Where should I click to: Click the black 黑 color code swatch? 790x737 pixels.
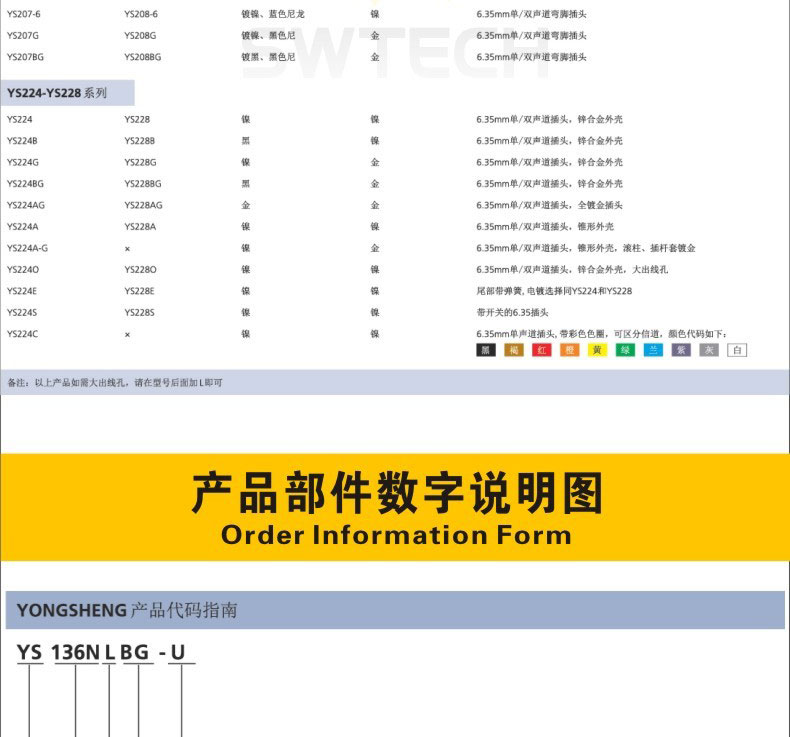(x=485, y=350)
